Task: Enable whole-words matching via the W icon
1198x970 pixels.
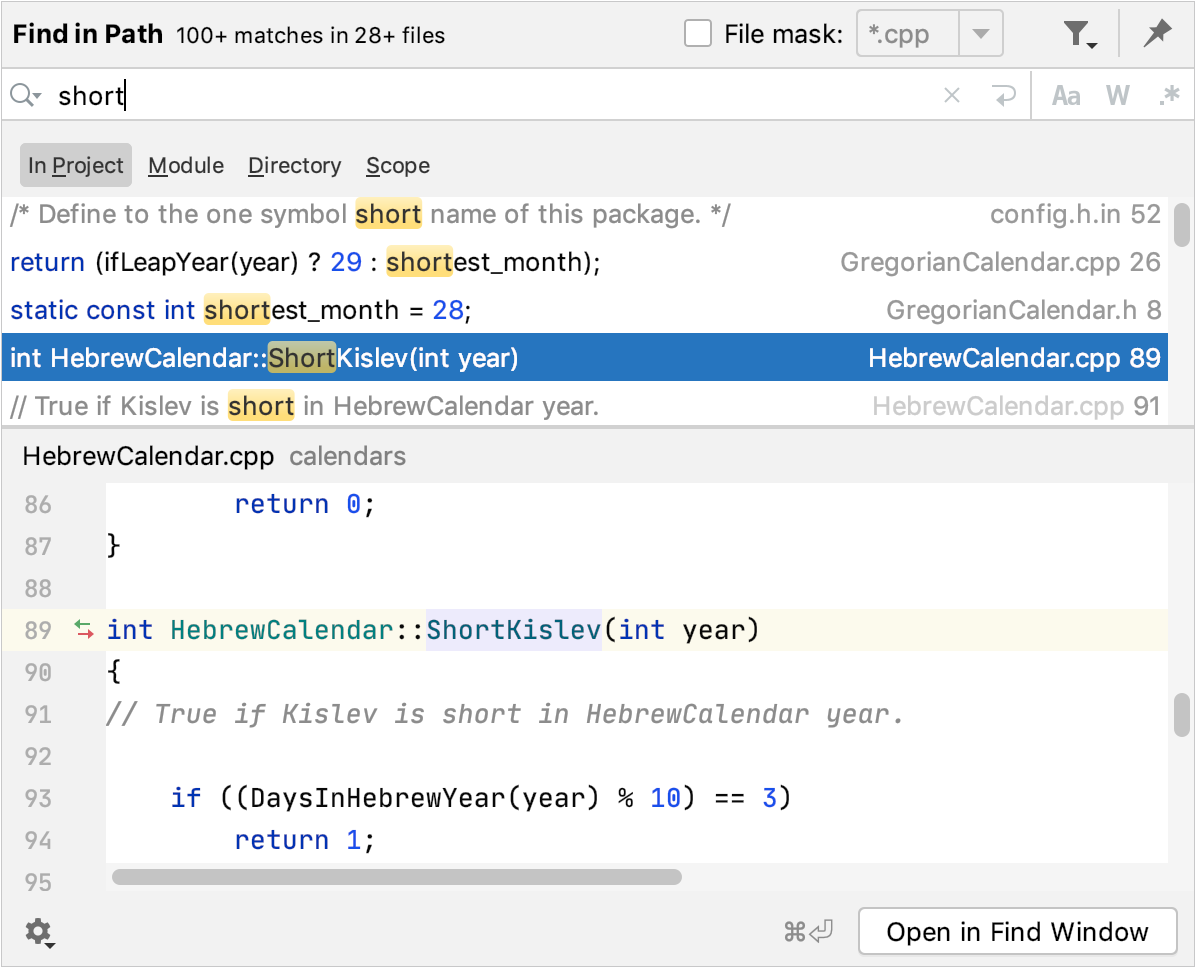Action: (1117, 95)
